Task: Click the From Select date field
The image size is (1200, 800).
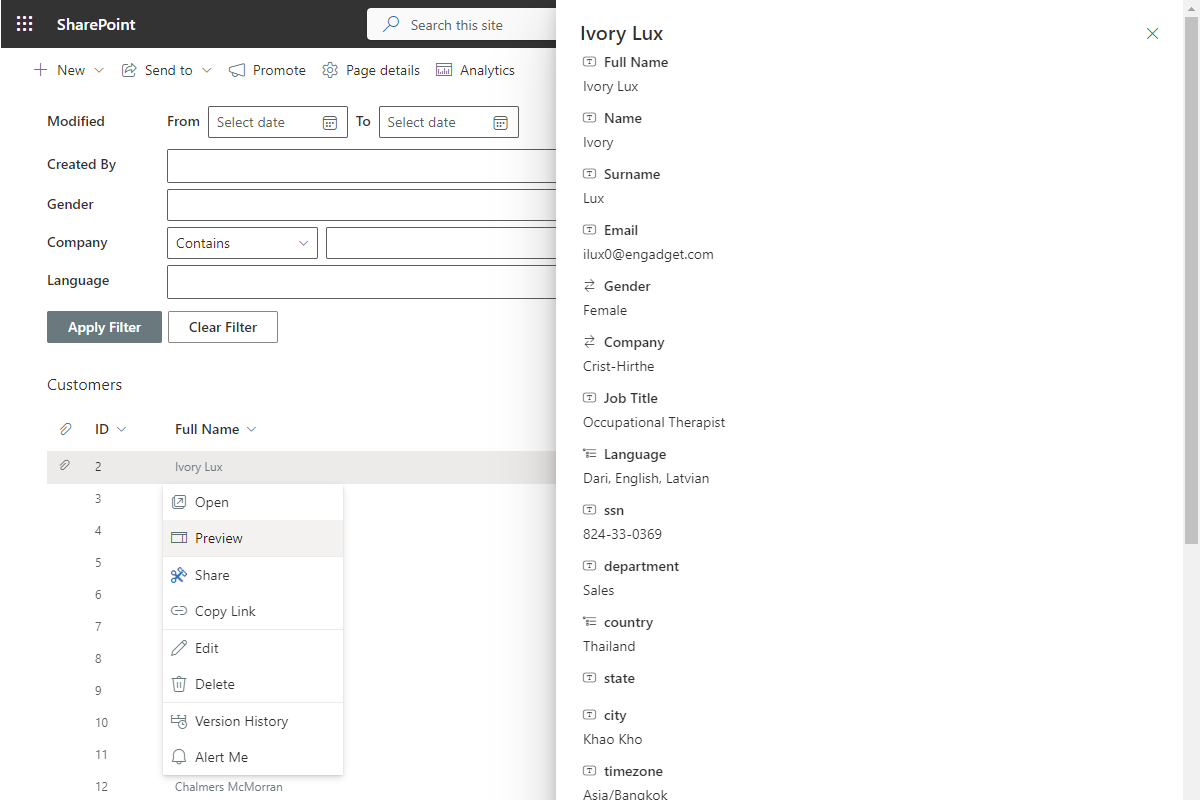Action: point(278,122)
